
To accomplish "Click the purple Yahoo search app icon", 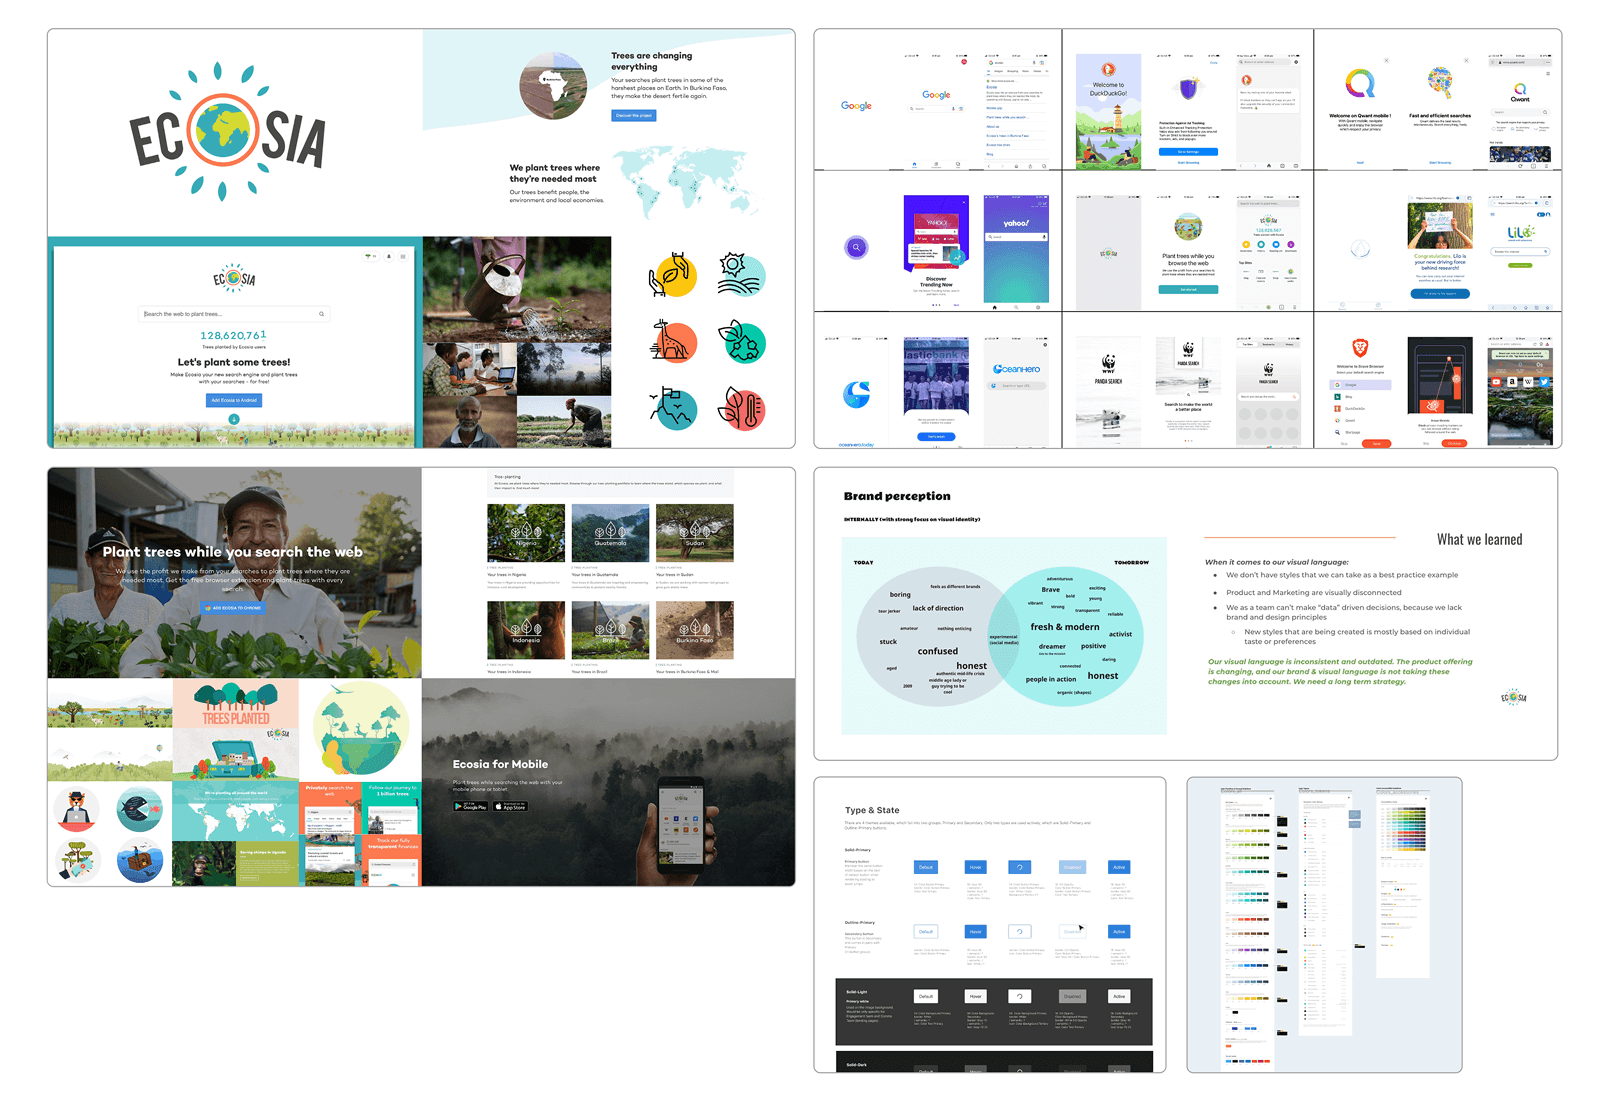I will [856, 247].
